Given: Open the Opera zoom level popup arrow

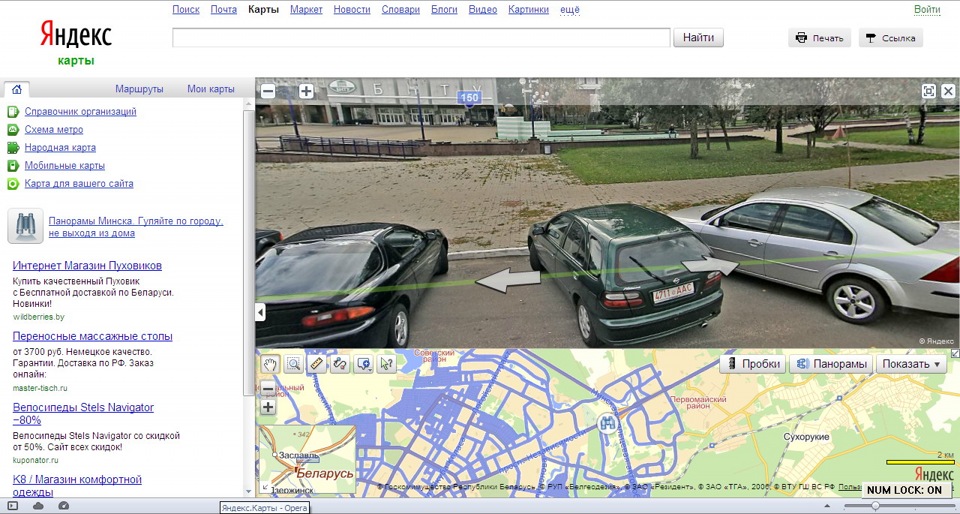Looking at the screenshot, I should click(827, 506).
